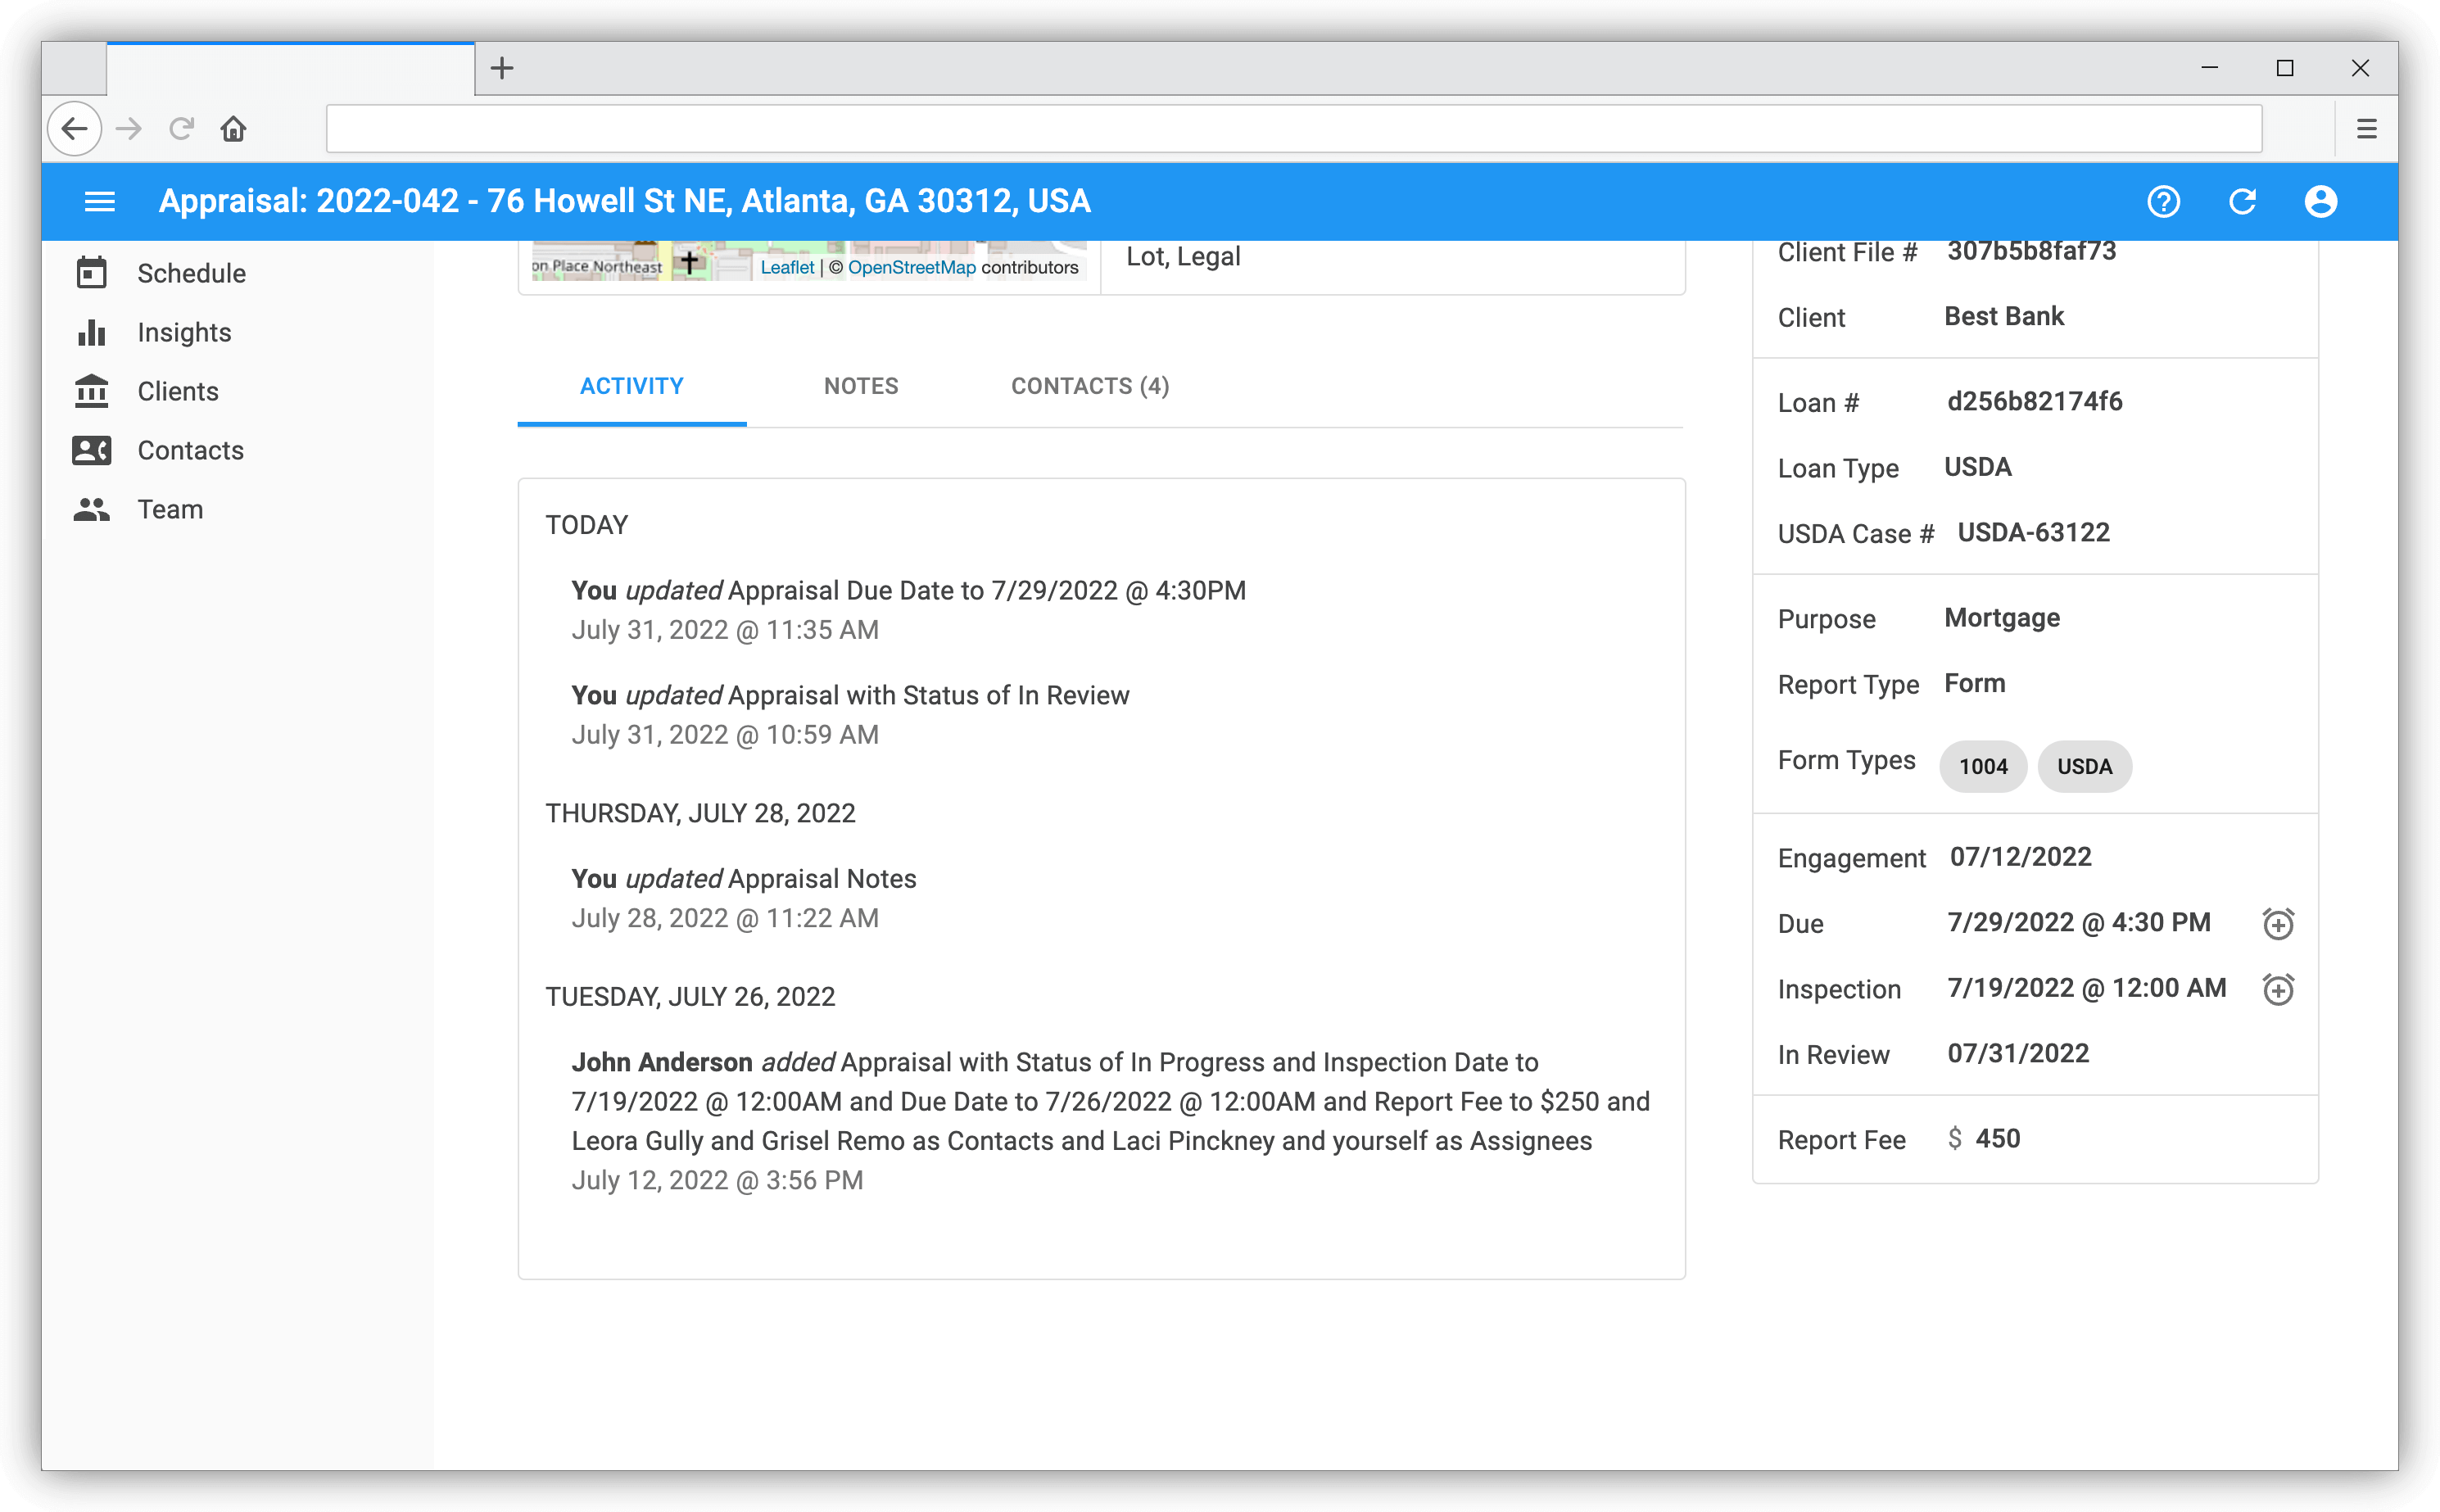This screenshot has height=1512, width=2440.
Task: Switch to the Contacts (4) tab
Action: 1089,386
